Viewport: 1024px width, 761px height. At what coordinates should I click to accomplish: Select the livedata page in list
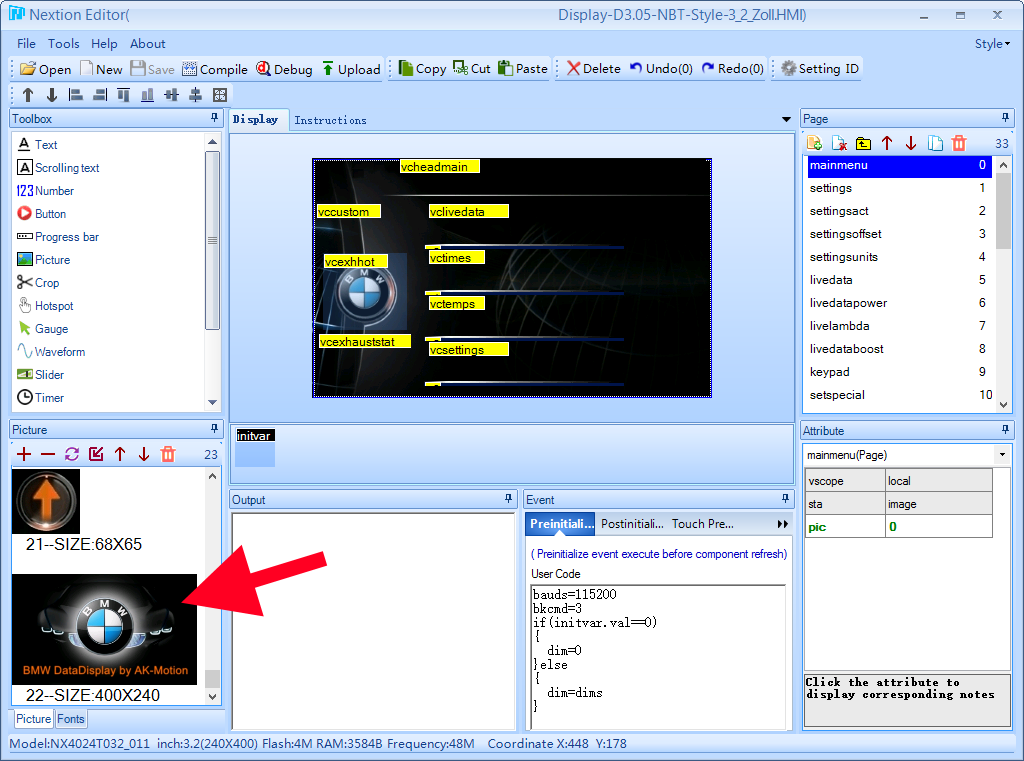point(828,280)
